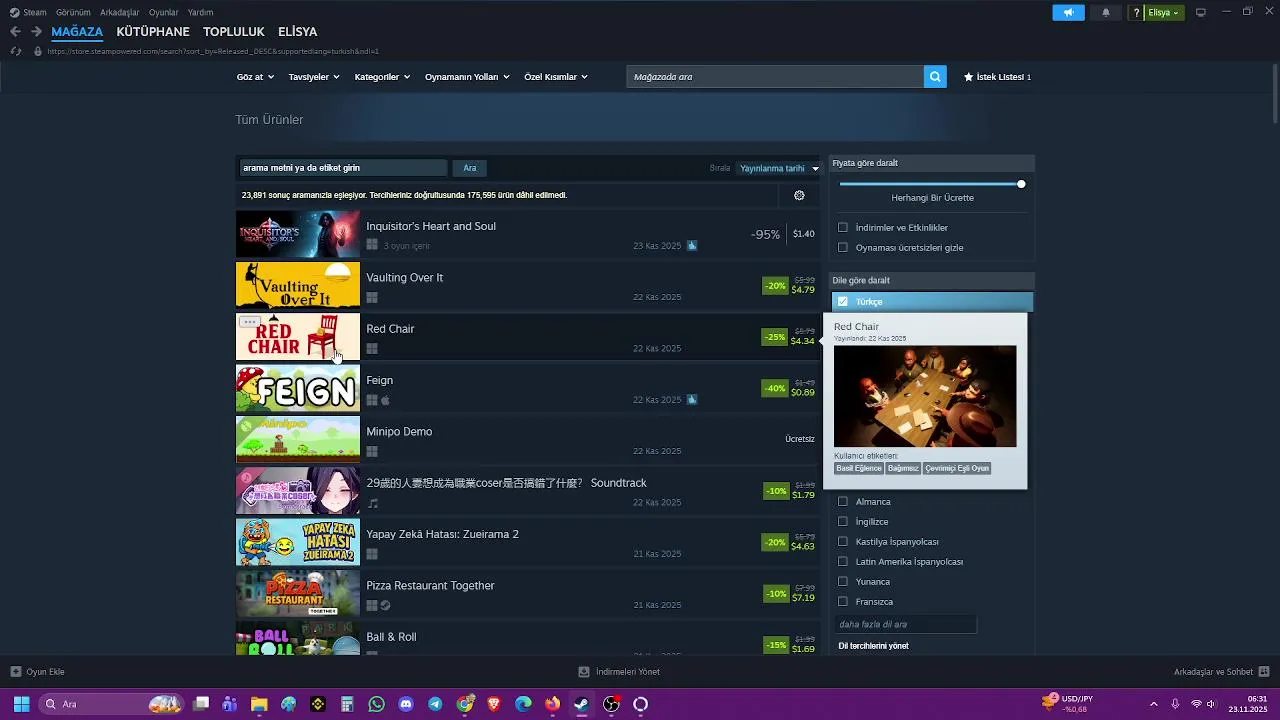This screenshot has height=720, width=1280.
Task: Click the Ara search button
Action: point(470,168)
